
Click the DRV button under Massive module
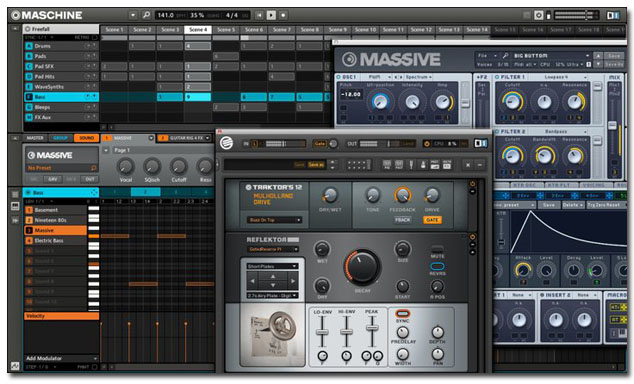pos(53,179)
